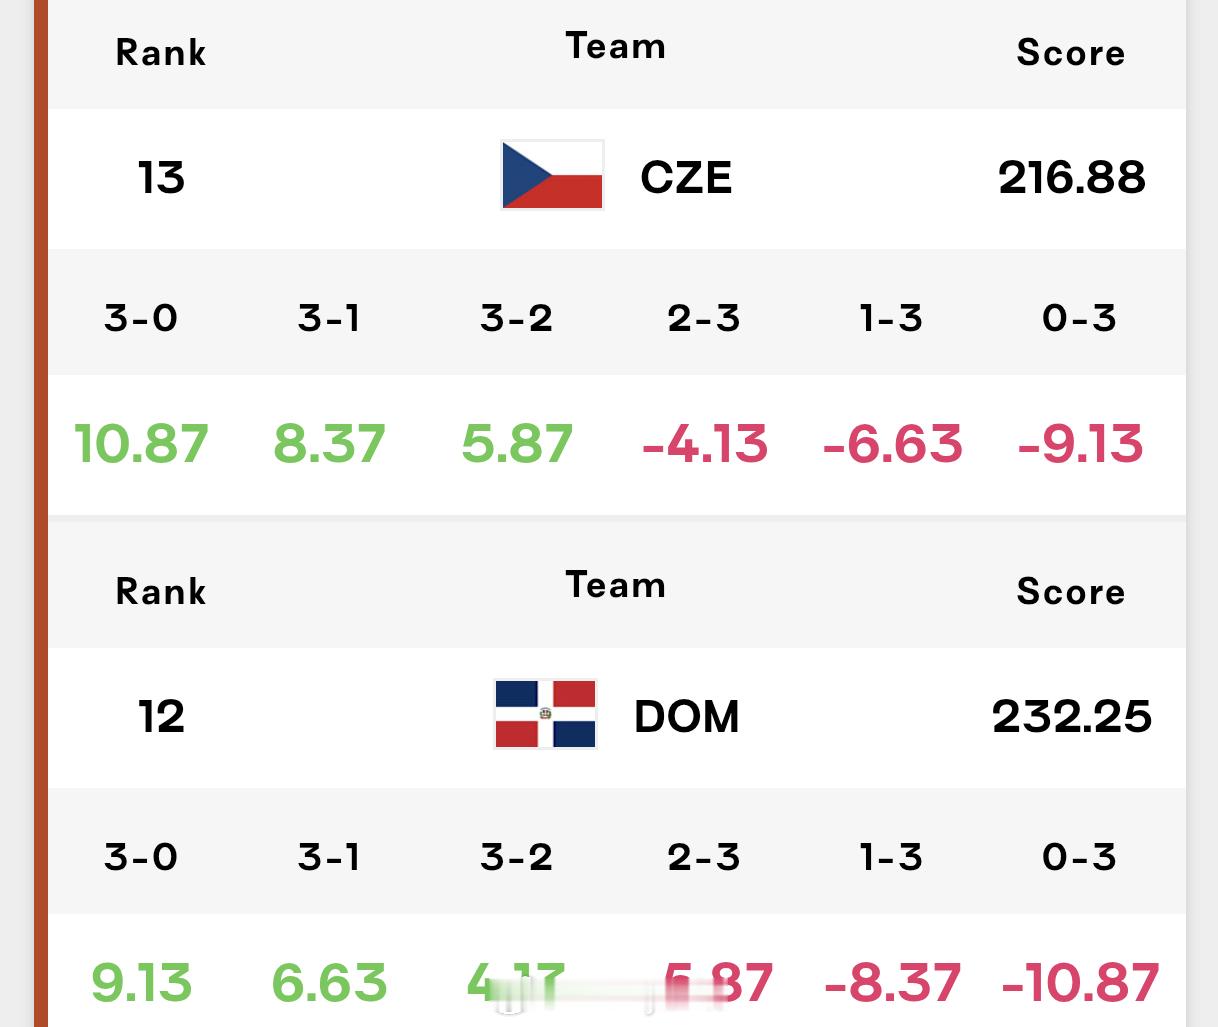Screen dimensions: 1218x1027
Task: Click CZE score 216.88
Action: pos(1072,178)
